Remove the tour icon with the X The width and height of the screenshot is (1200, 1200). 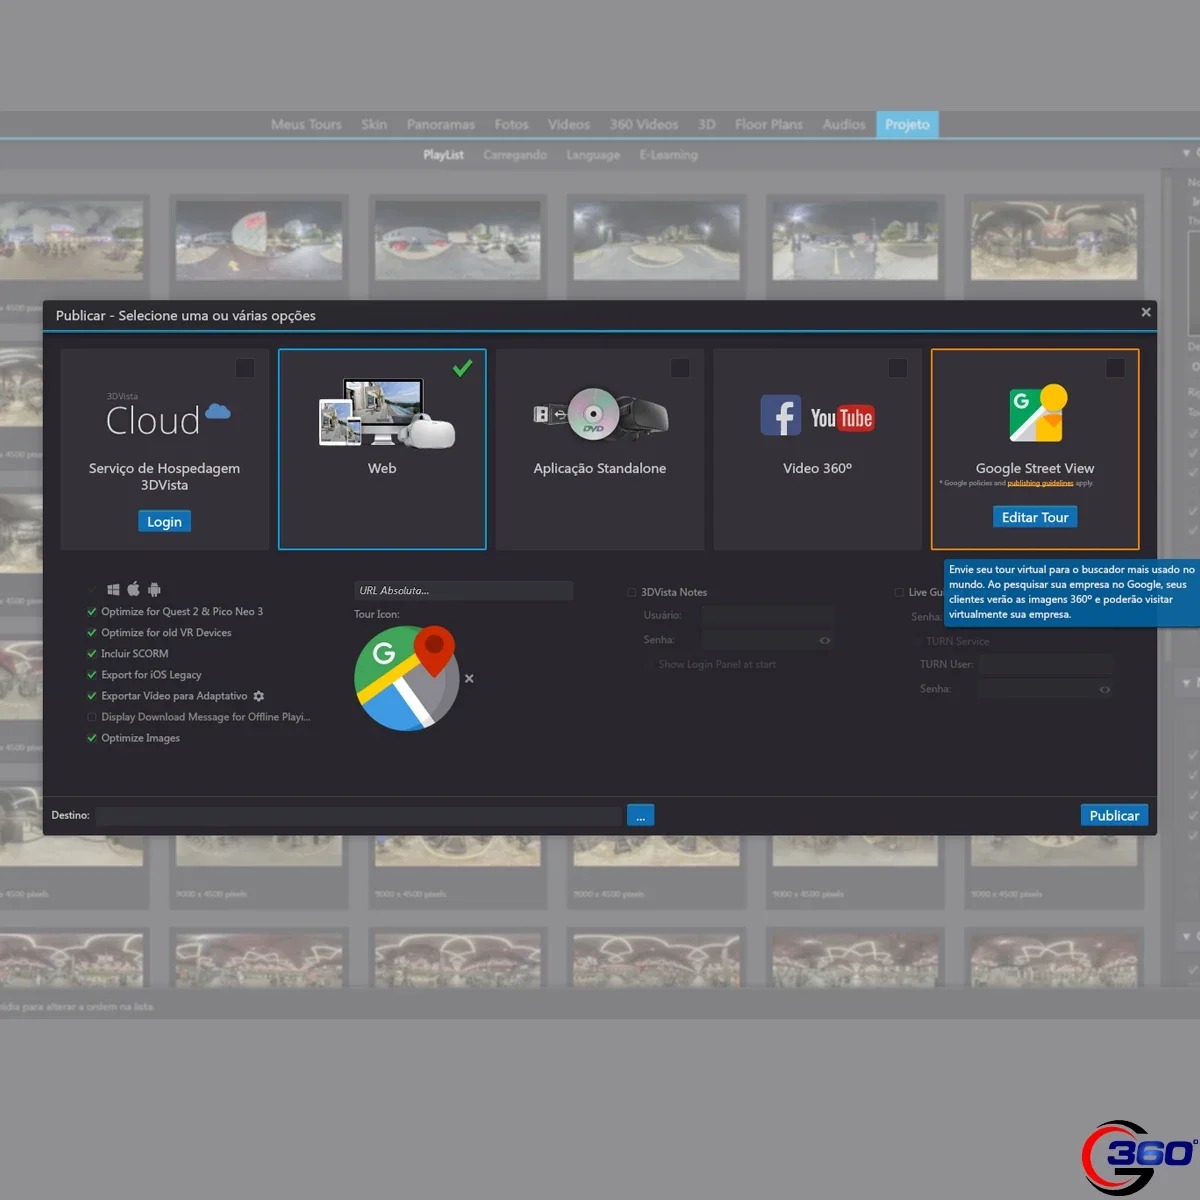[469, 678]
